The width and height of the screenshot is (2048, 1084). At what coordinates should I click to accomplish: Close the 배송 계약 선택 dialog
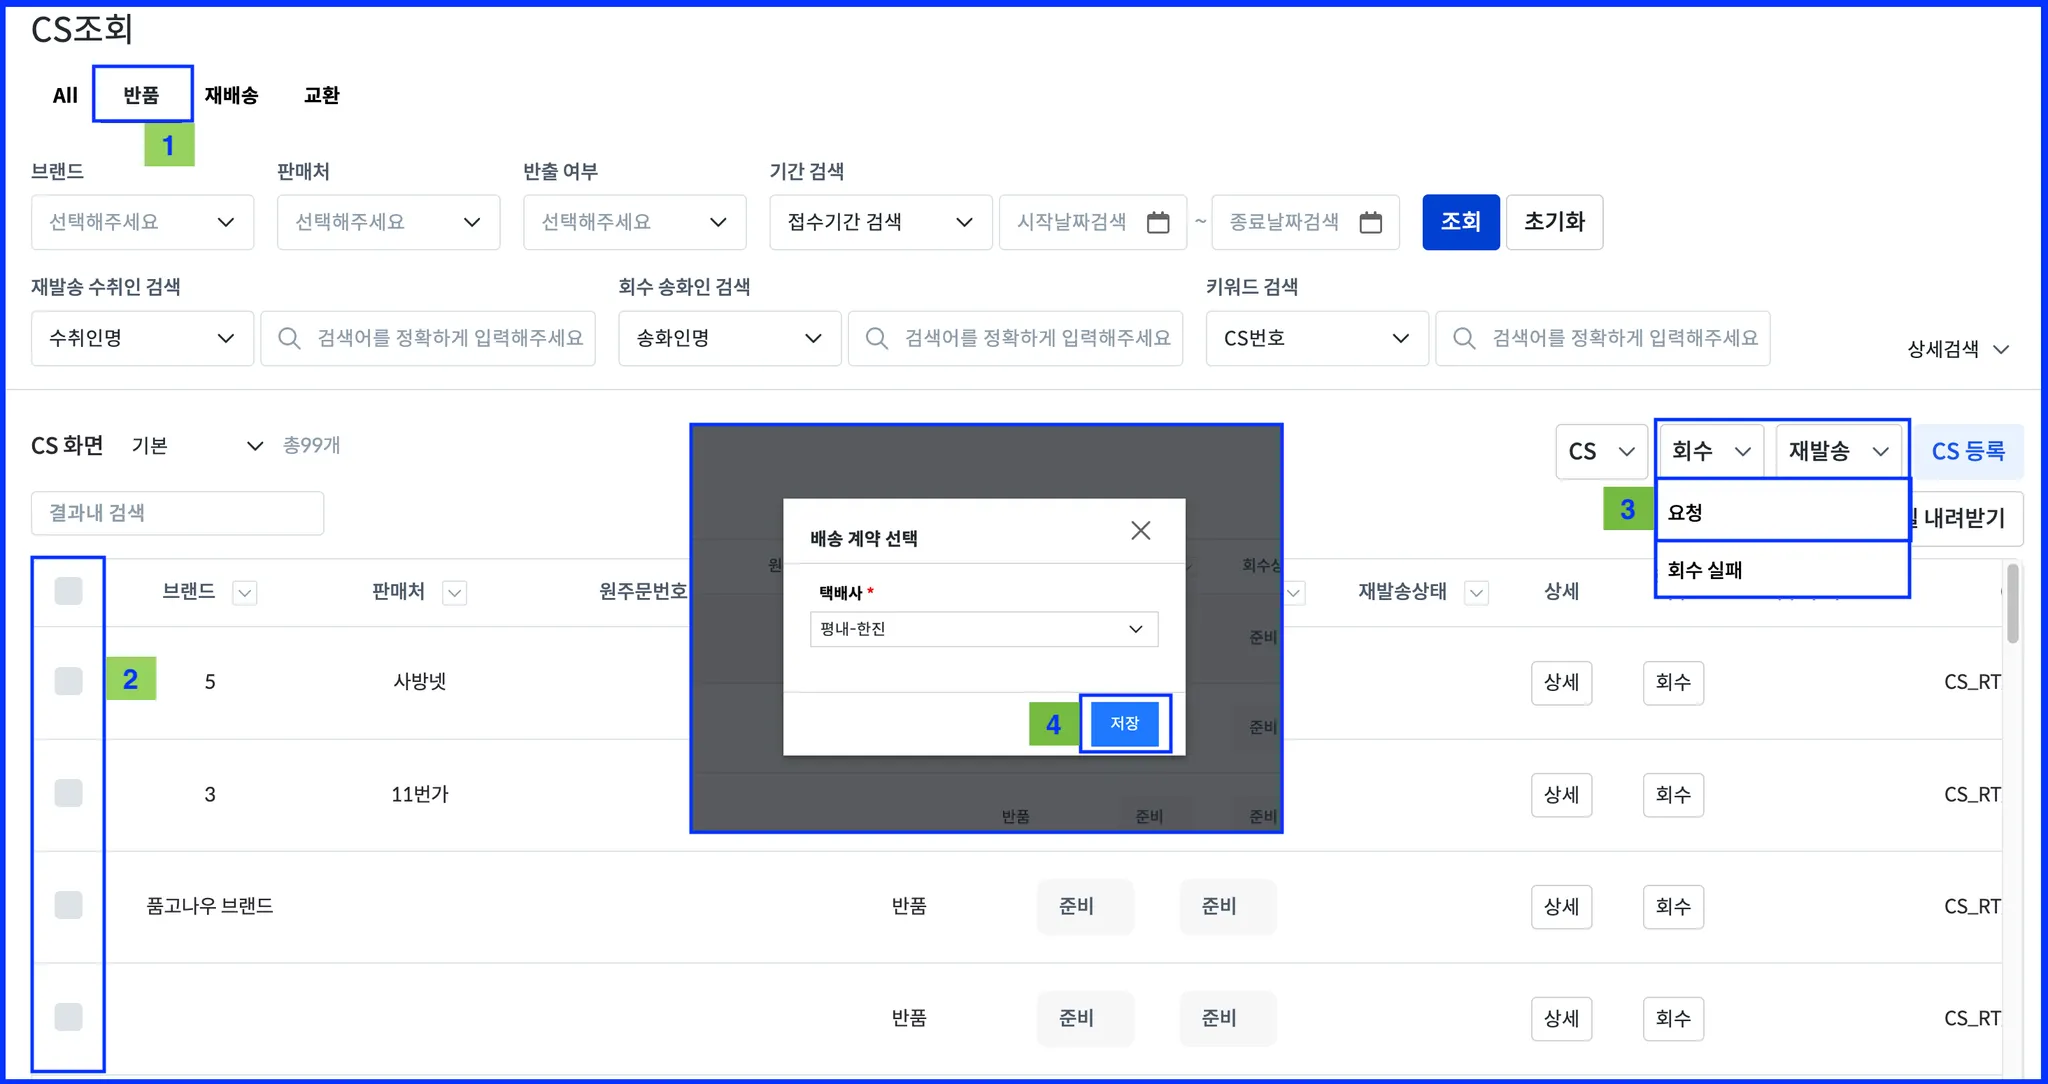(x=1140, y=531)
